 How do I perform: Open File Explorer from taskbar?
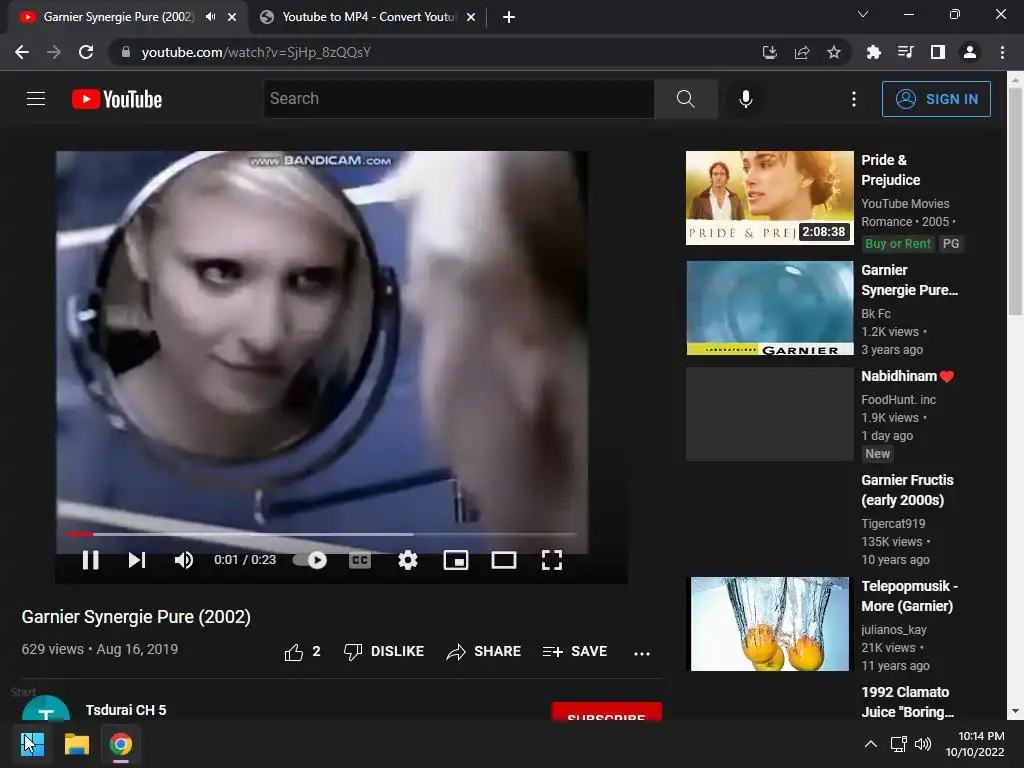pos(76,744)
